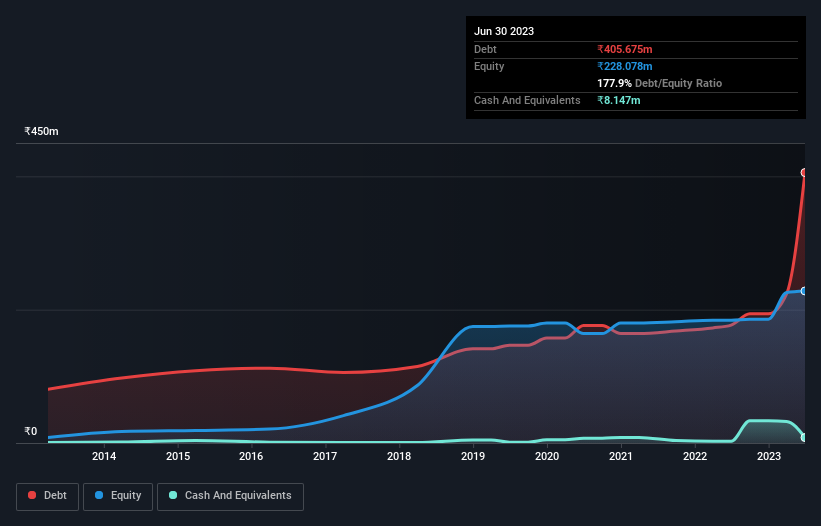Click the 2017 x-axis label
821x526 pixels.
click(325, 456)
